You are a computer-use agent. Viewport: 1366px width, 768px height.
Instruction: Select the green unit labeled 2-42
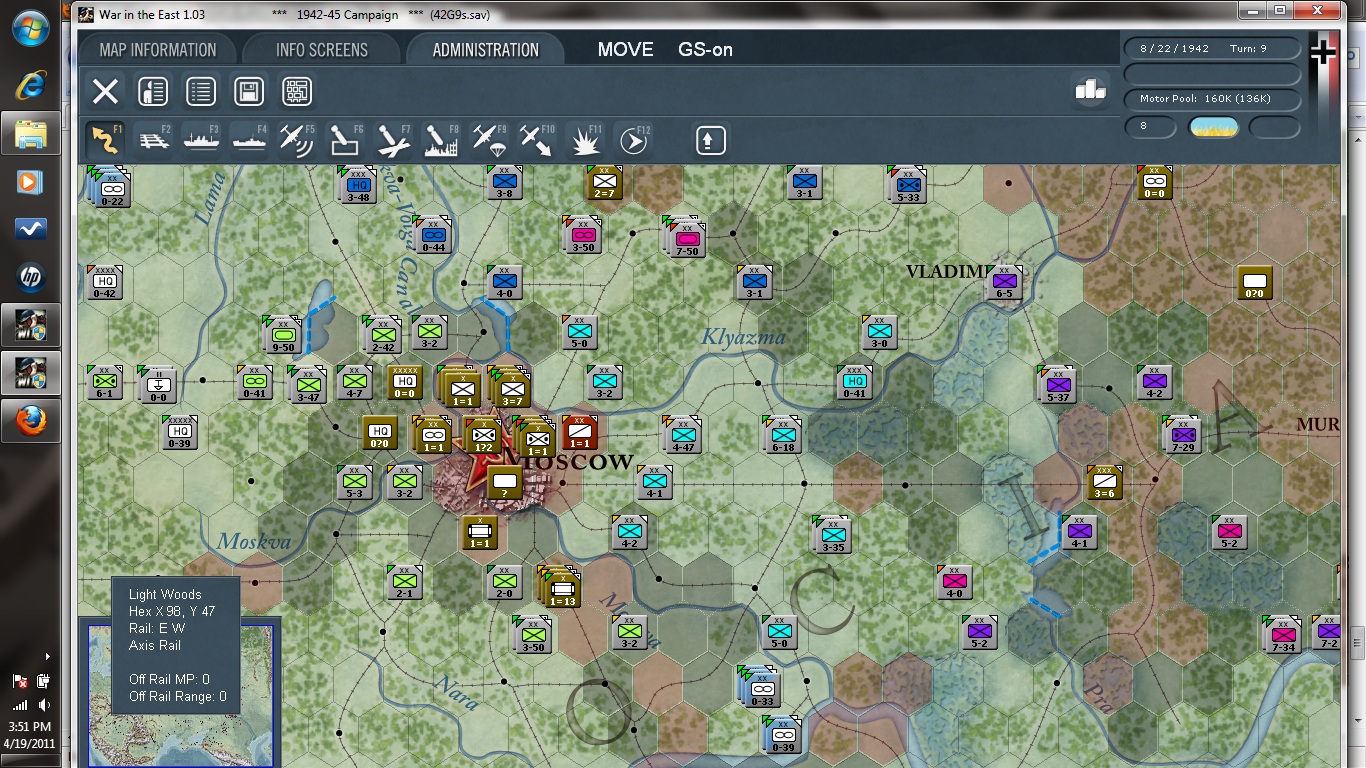tap(383, 335)
